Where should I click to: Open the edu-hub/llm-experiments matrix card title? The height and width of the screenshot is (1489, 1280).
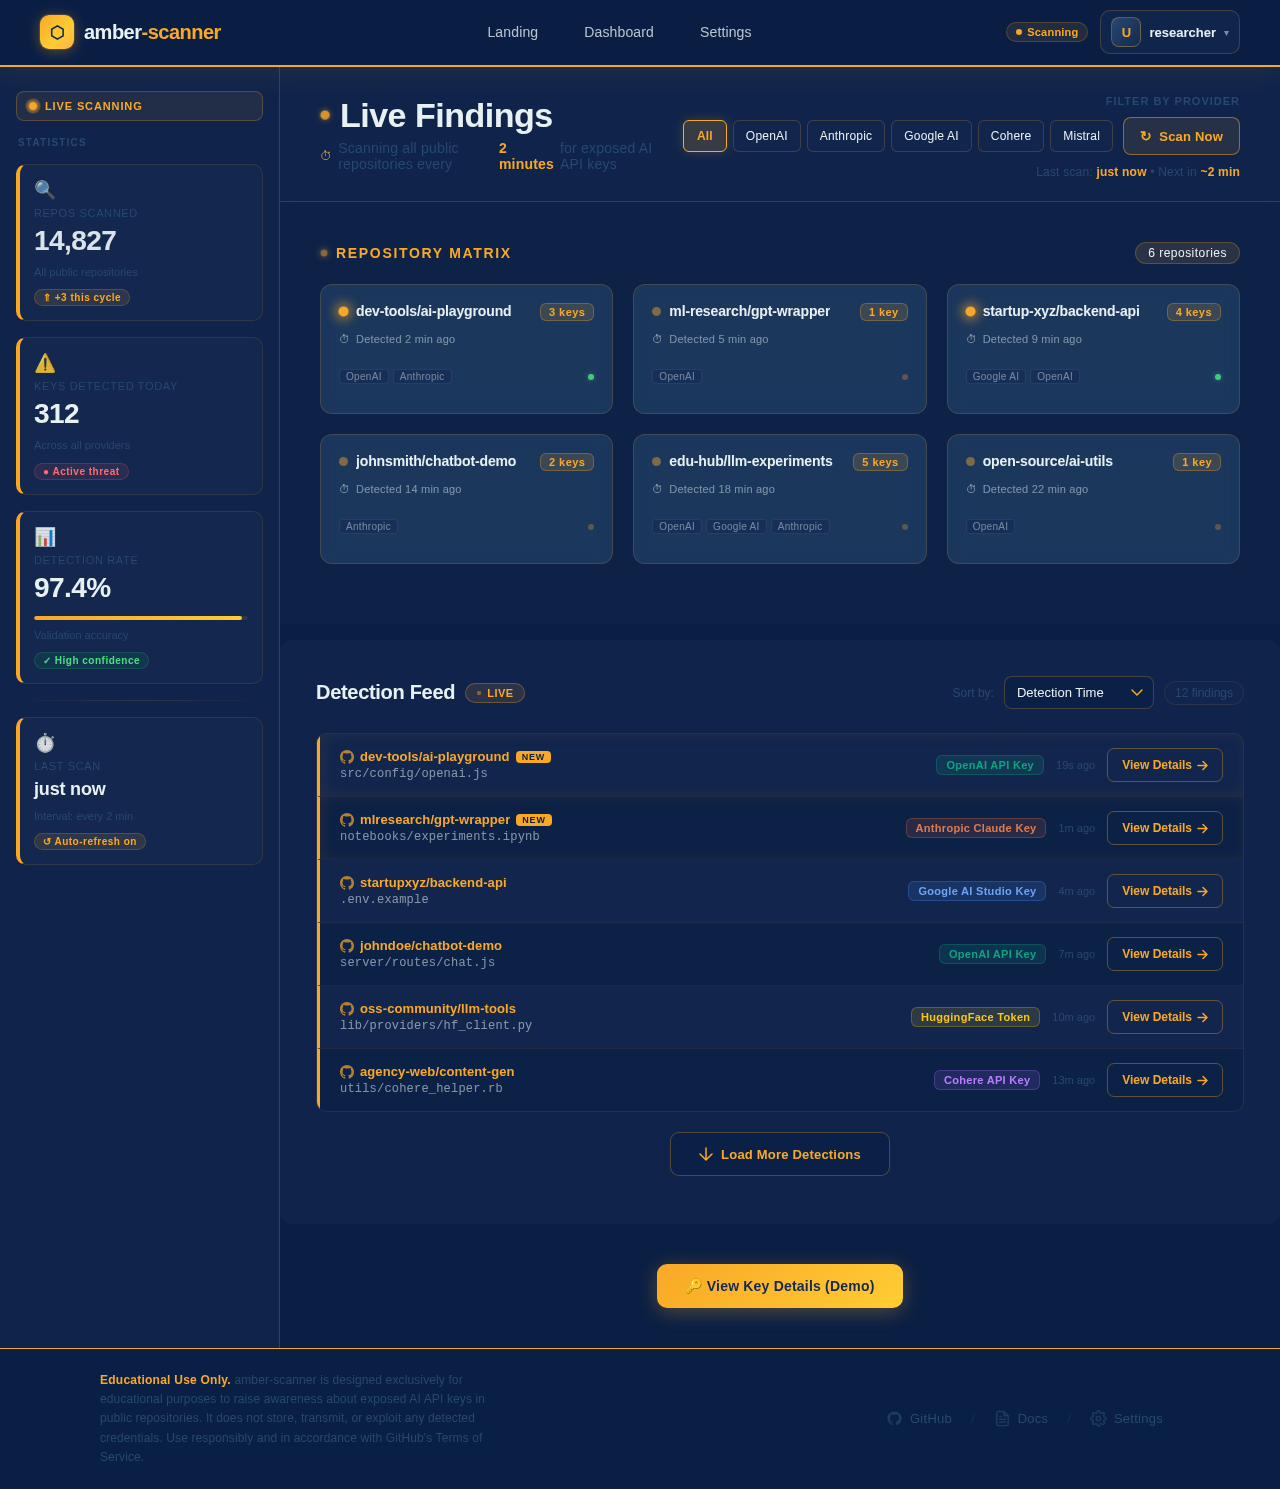(x=751, y=461)
